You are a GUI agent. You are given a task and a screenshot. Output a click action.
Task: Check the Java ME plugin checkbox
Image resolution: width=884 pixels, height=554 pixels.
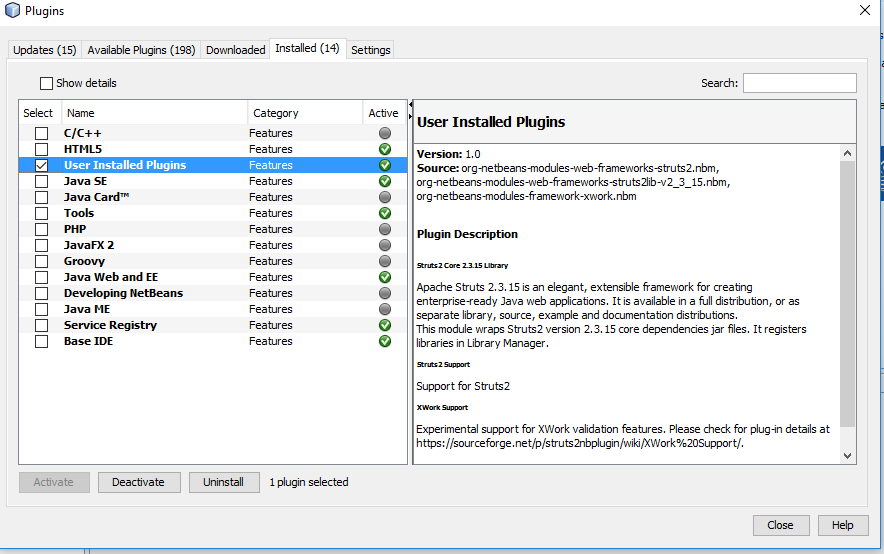click(x=41, y=309)
